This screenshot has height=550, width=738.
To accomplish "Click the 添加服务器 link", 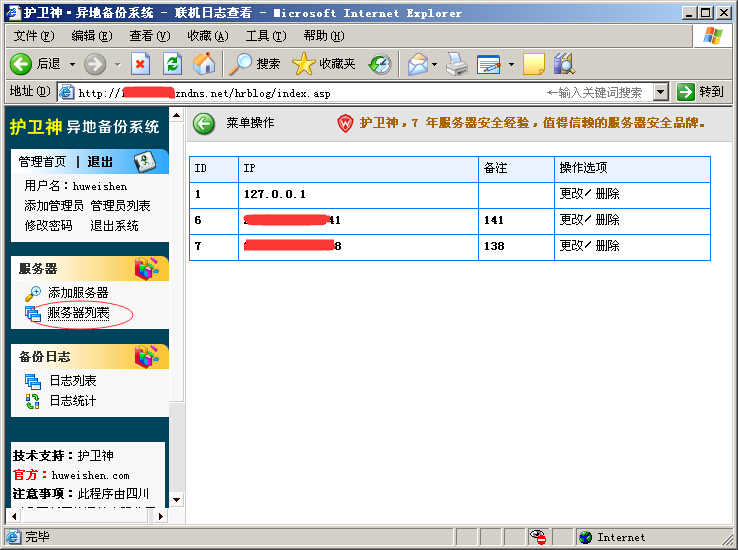I will click(x=78, y=293).
